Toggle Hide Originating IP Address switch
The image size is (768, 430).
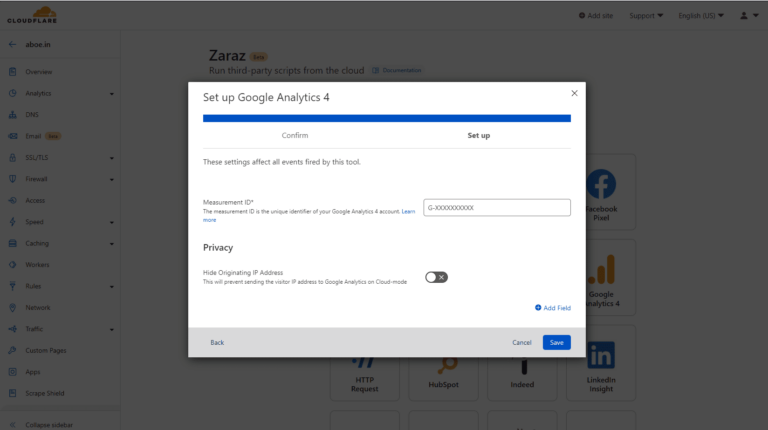tap(436, 277)
